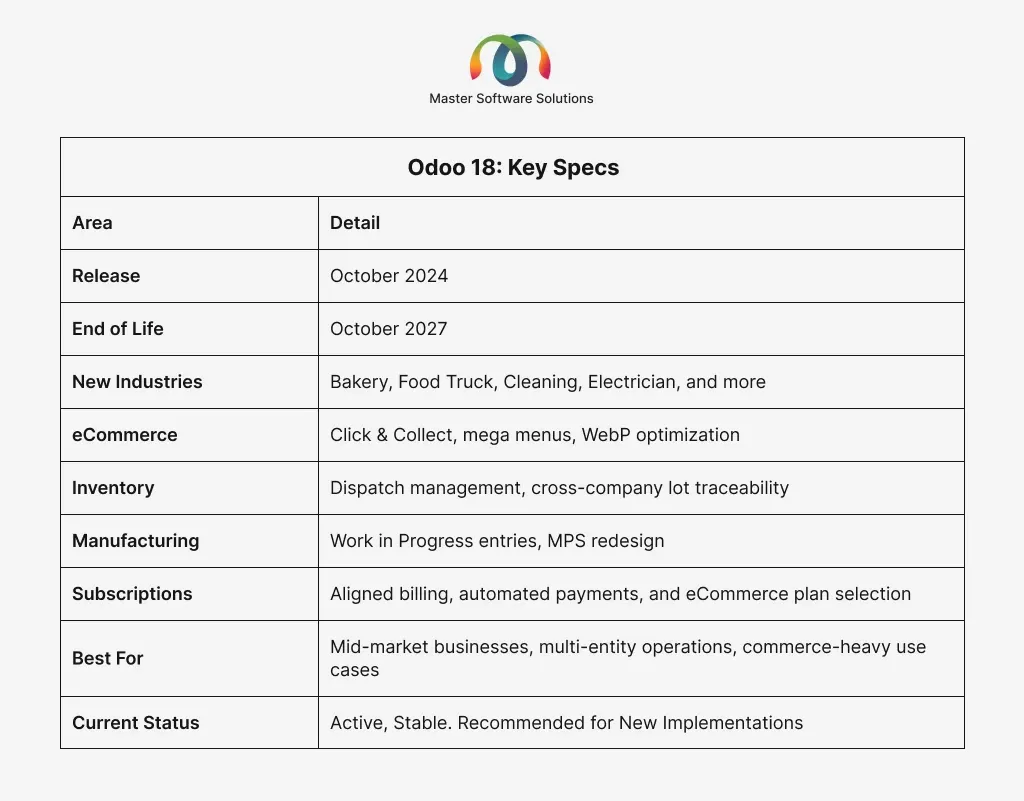Click the Mid-market businesses detail cell
The image size is (1024, 801).
(x=627, y=658)
